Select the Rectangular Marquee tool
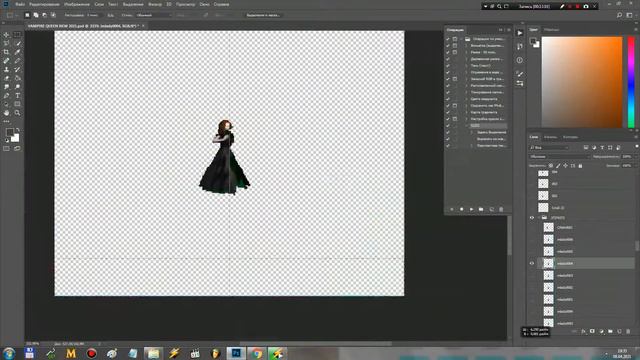The height and width of the screenshot is (360, 640). coord(17,35)
